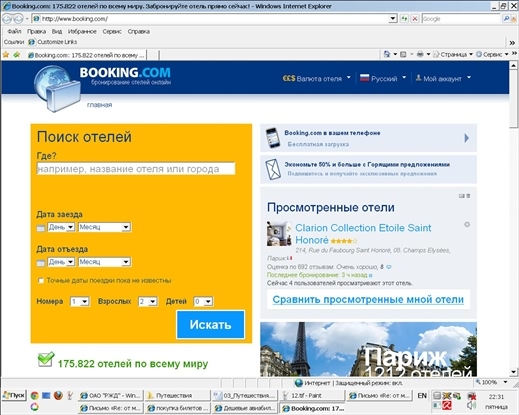This screenshot has height=415, width=519.
Task: Launch Chrome from the quick launch bar
Action: click(34, 396)
